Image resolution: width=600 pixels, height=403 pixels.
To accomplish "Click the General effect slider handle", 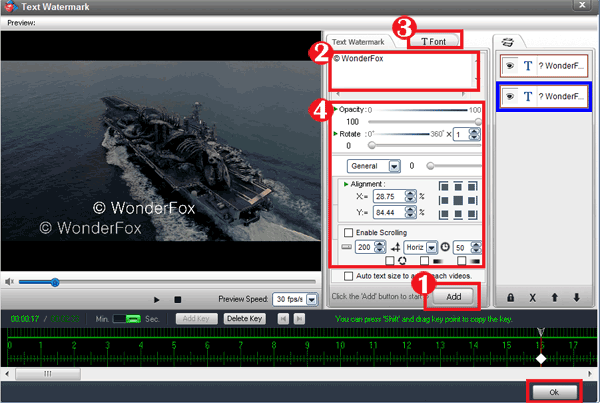I will (430, 166).
